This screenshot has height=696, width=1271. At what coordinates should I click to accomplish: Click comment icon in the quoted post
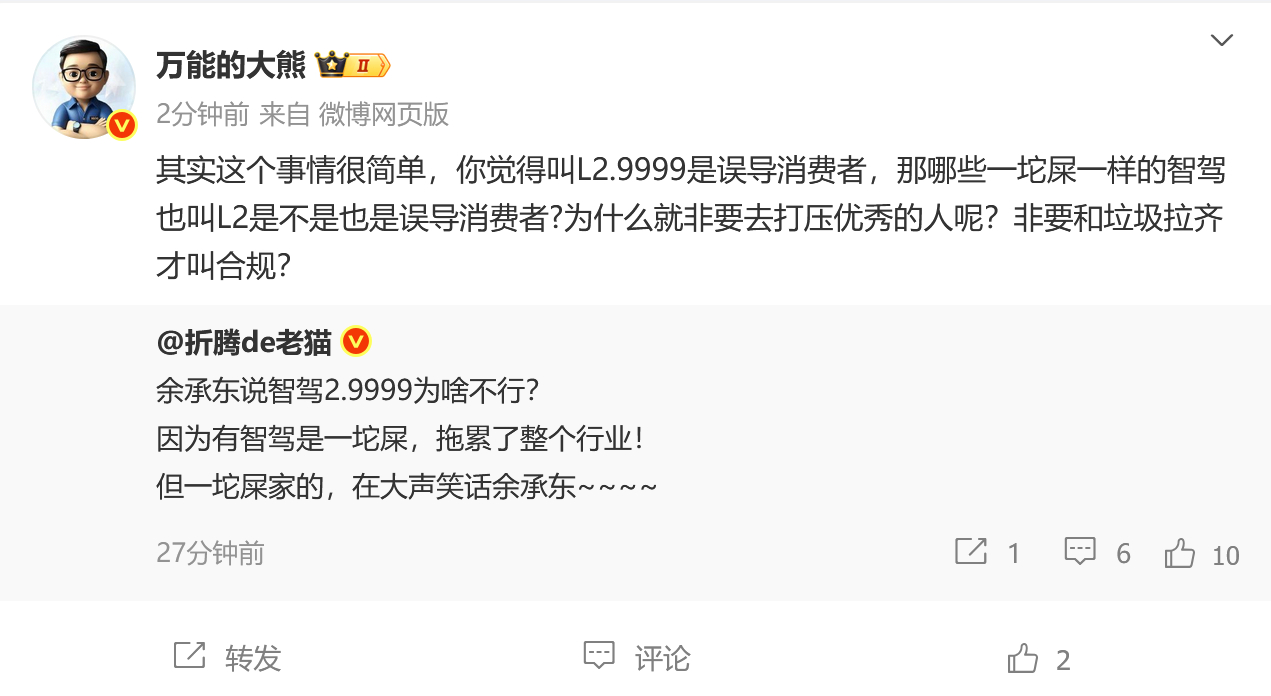(x=1080, y=552)
